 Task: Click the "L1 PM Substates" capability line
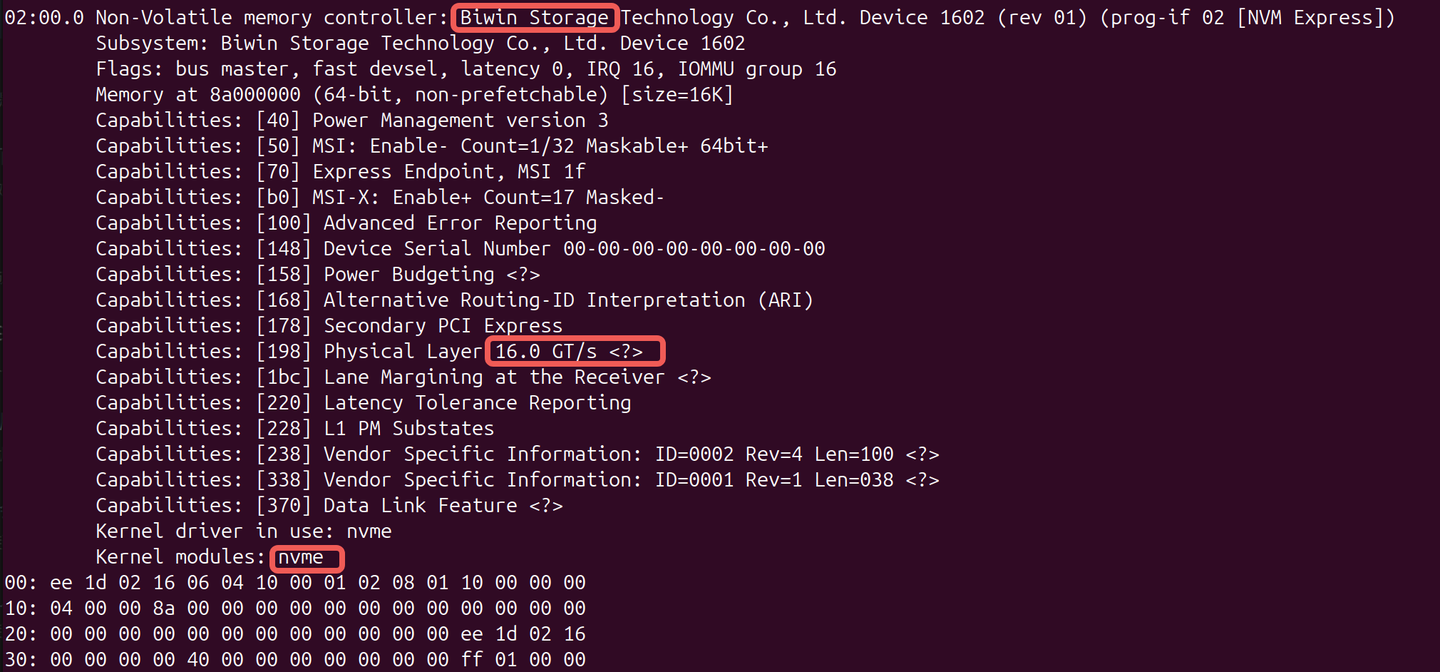tap(295, 428)
